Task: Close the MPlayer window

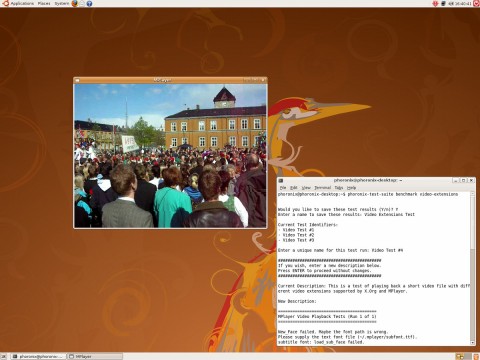Action: pos(263,80)
